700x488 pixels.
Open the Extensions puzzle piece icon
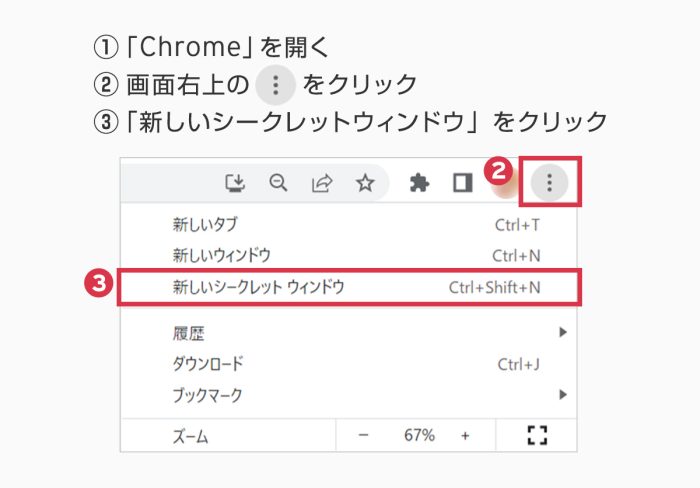[420, 183]
